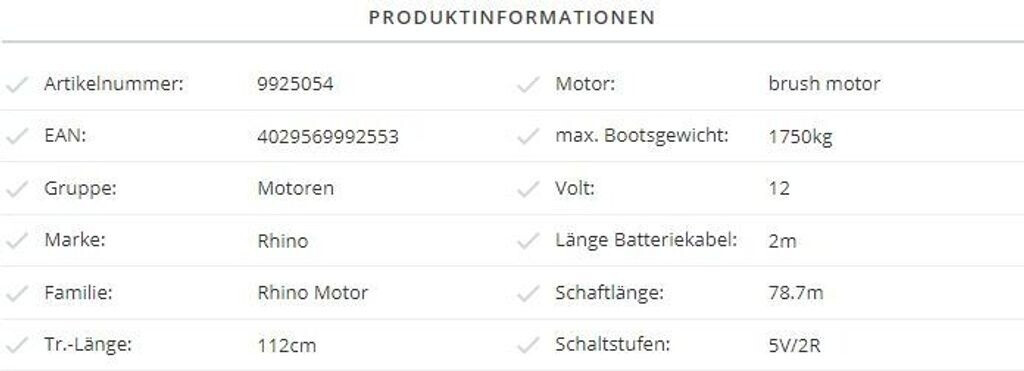The image size is (1024, 371).
Task: Click the checkmark icon beside Gruppe
Action: click(x=18, y=189)
